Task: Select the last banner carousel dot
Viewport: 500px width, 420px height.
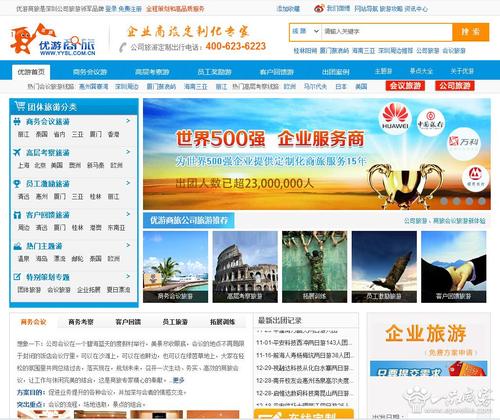Action: (482, 201)
